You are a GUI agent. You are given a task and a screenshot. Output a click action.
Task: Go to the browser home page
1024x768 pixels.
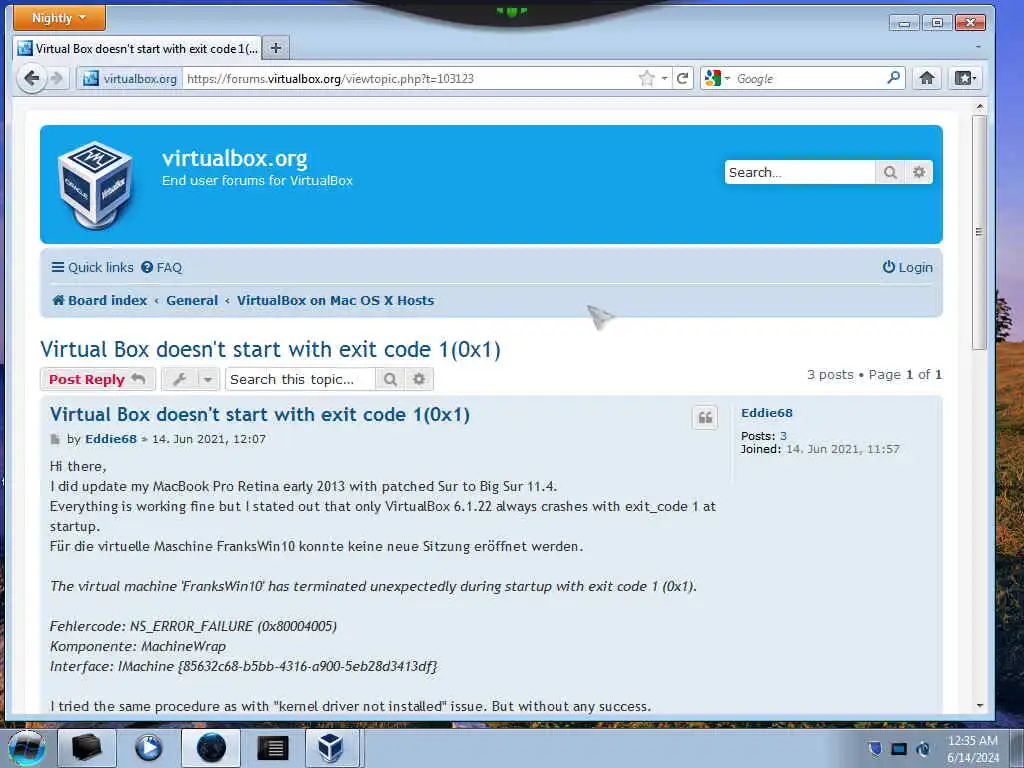point(927,78)
